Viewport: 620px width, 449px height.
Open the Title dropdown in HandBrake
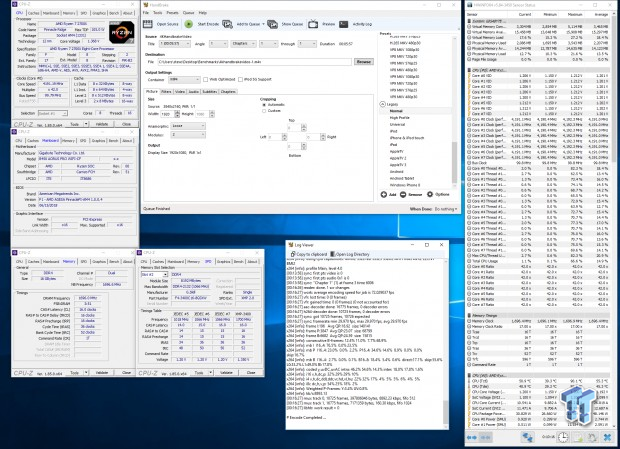[x=175, y=44]
